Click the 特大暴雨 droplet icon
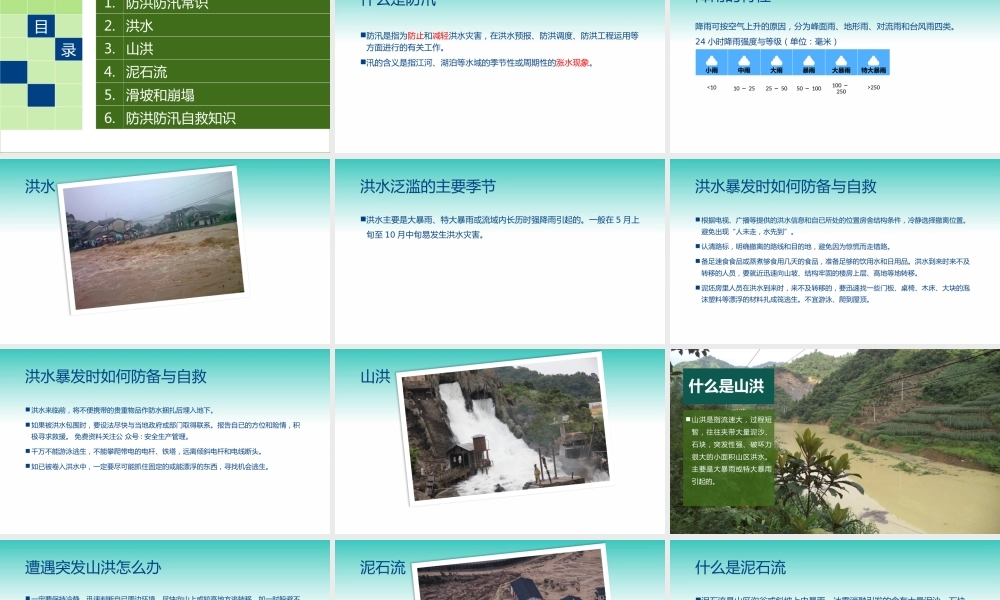This screenshot has width=1000, height=600. click(874, 62)
